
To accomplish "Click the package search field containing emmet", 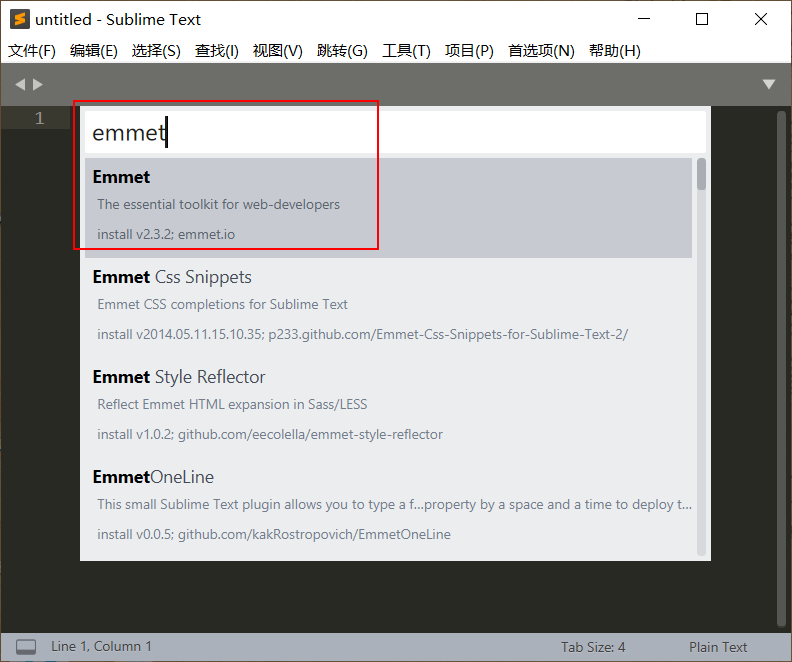I will click(395, 132).
